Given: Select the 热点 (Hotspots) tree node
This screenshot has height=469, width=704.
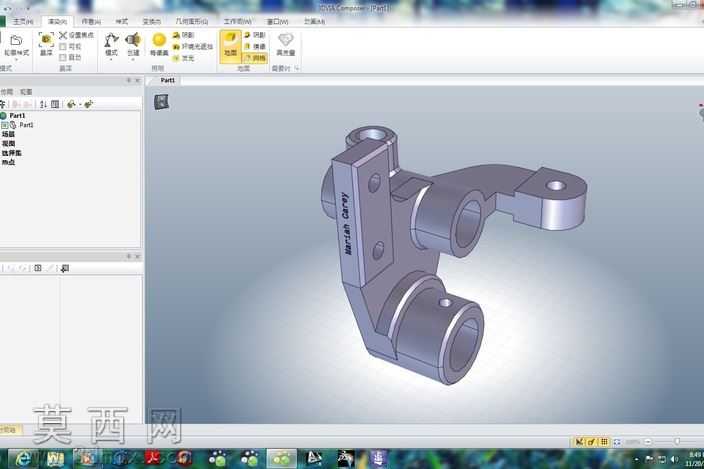Looking at the screenshot, I should click(9, 162).
